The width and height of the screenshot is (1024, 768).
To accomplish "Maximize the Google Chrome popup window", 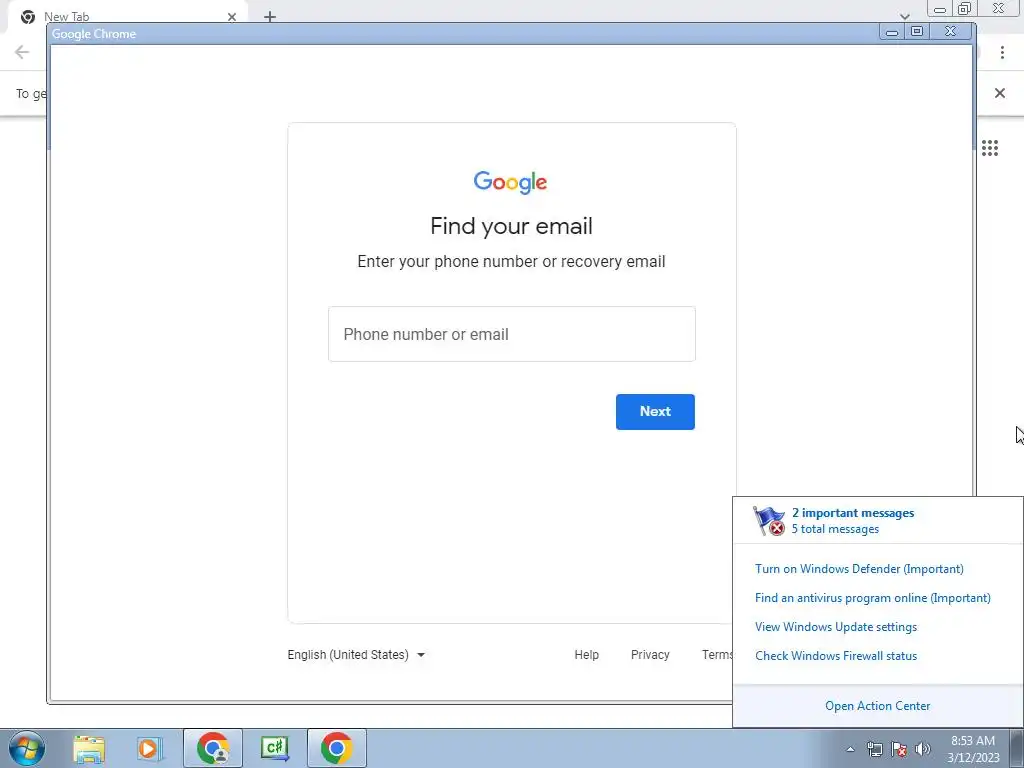I will pos(917,31).
